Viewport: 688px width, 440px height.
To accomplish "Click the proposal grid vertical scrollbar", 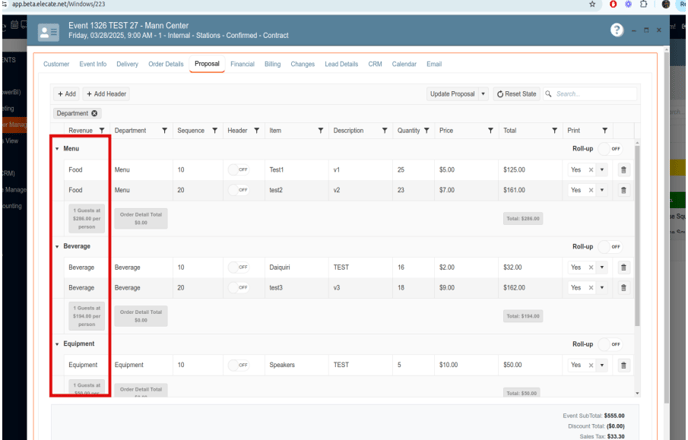I will [x=638, y=237].
